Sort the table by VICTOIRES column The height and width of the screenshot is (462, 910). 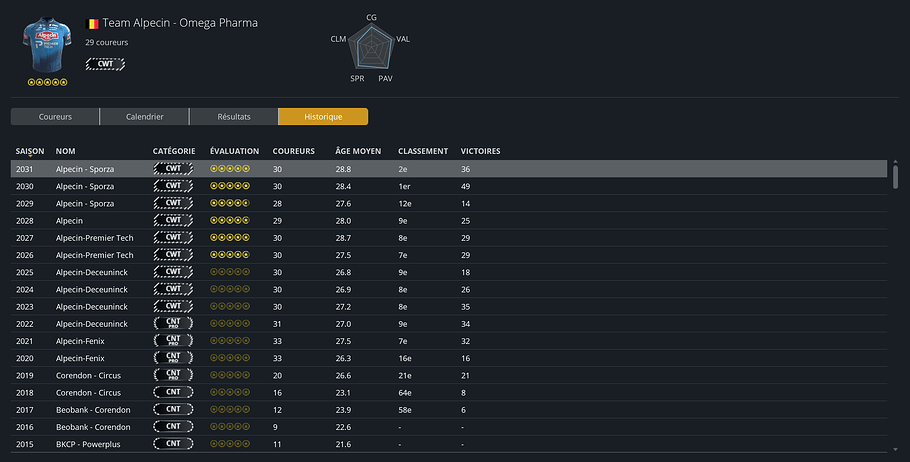point(480,151)
